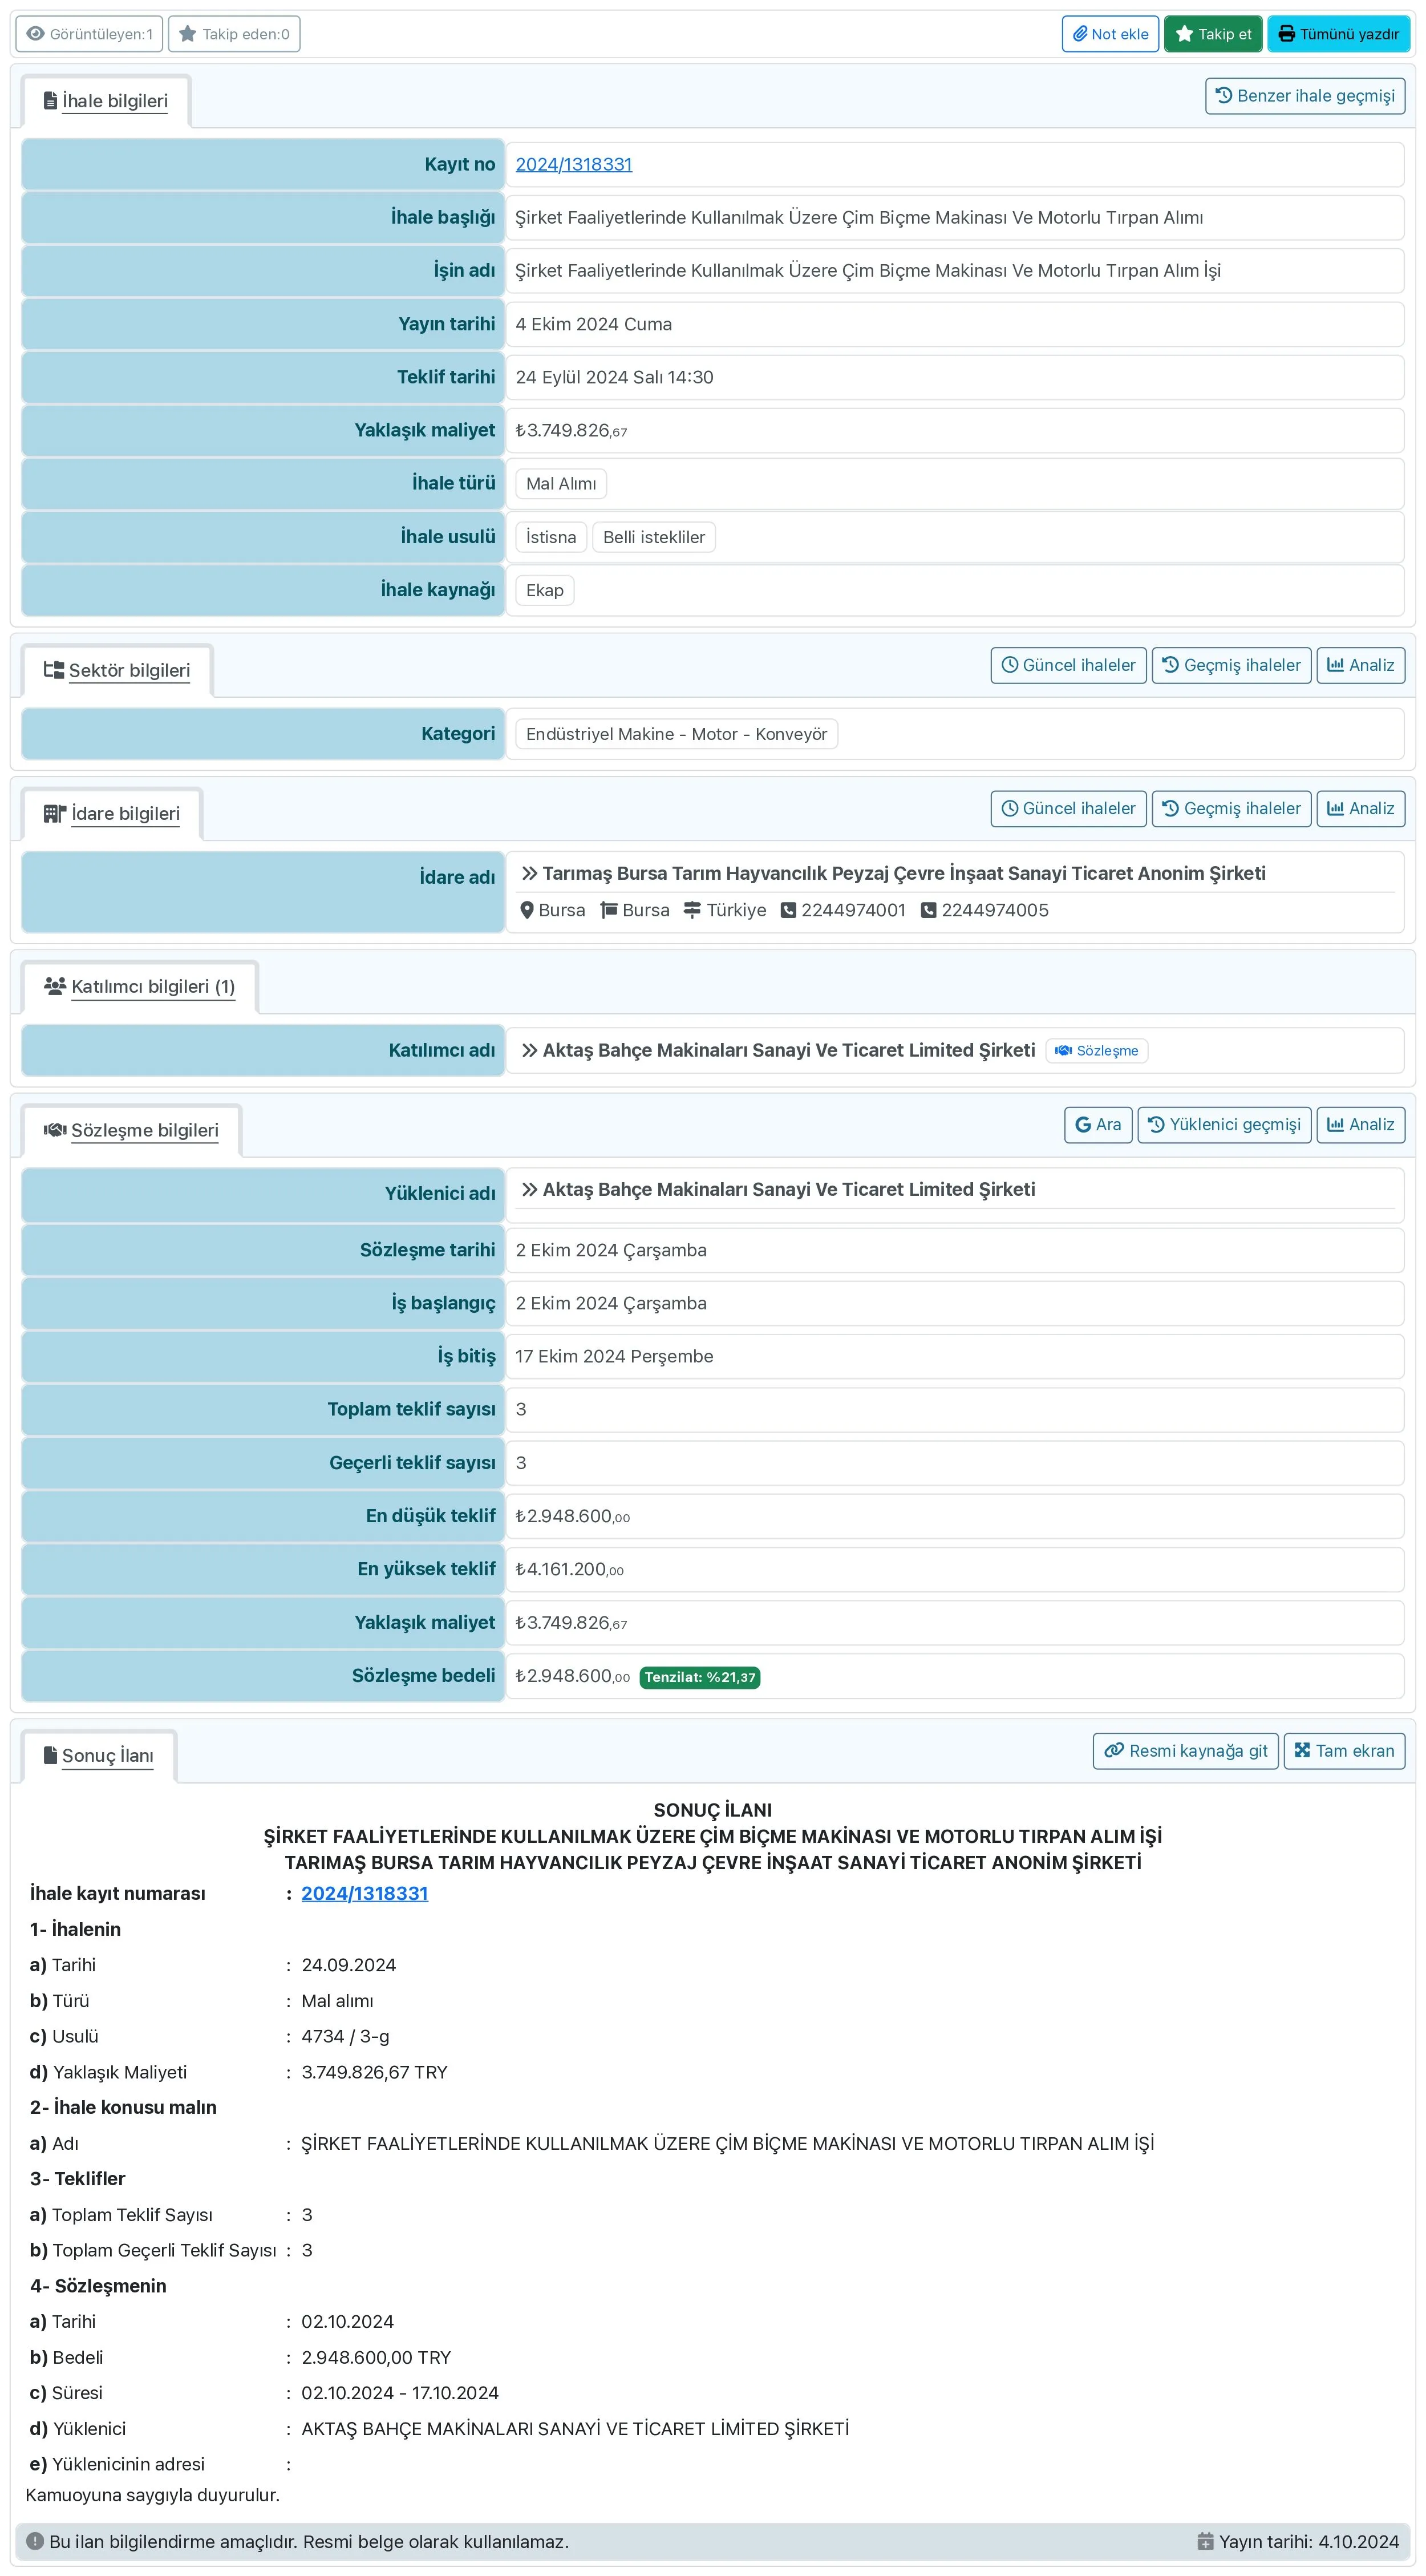This screenshot has height=2576, width=1426.
Task: Click phone number 2244974001
Action: [843, 910]
